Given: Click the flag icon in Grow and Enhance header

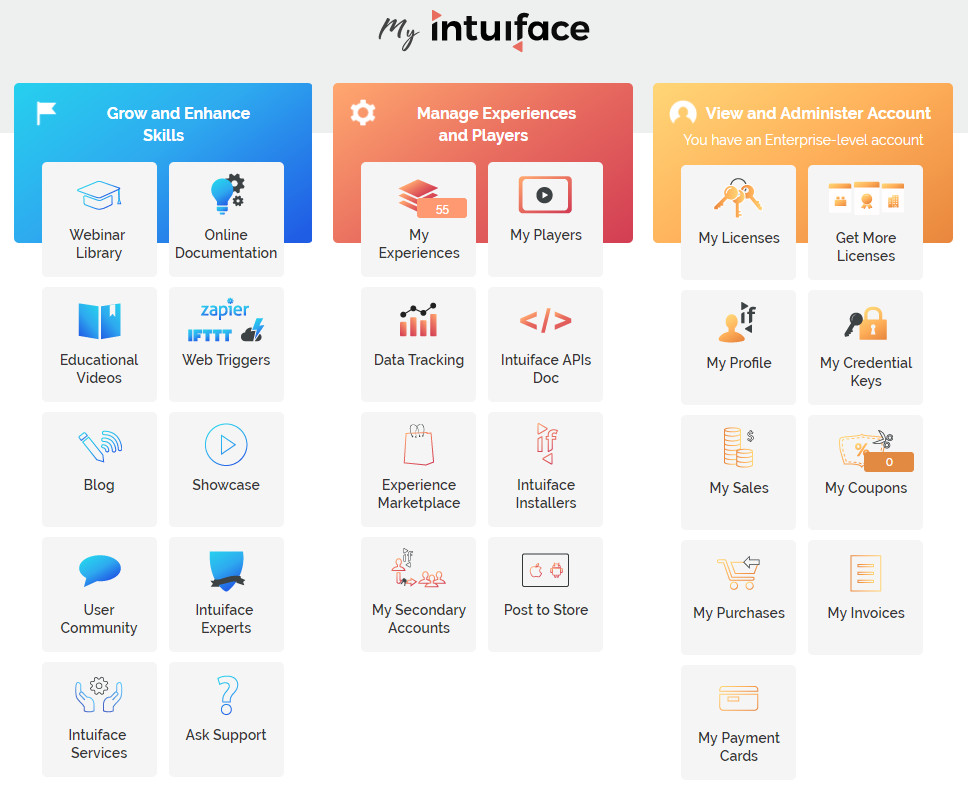Looking at the screenshot, I should pos(46,114).
